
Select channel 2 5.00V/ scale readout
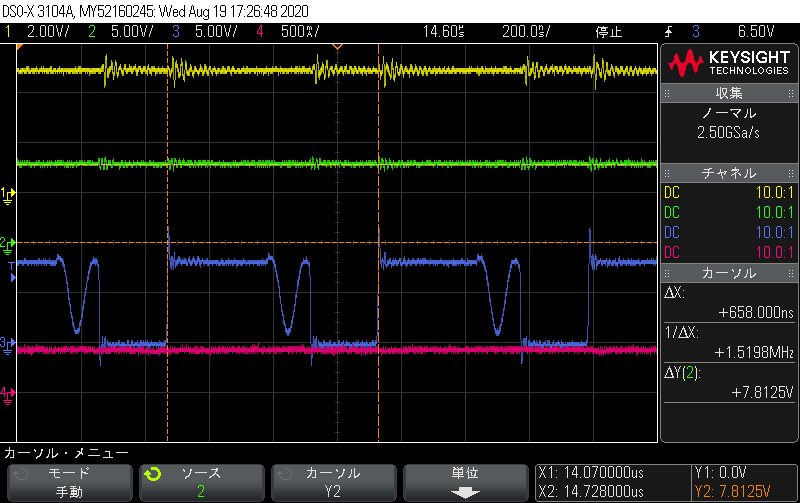pos(132,32)
